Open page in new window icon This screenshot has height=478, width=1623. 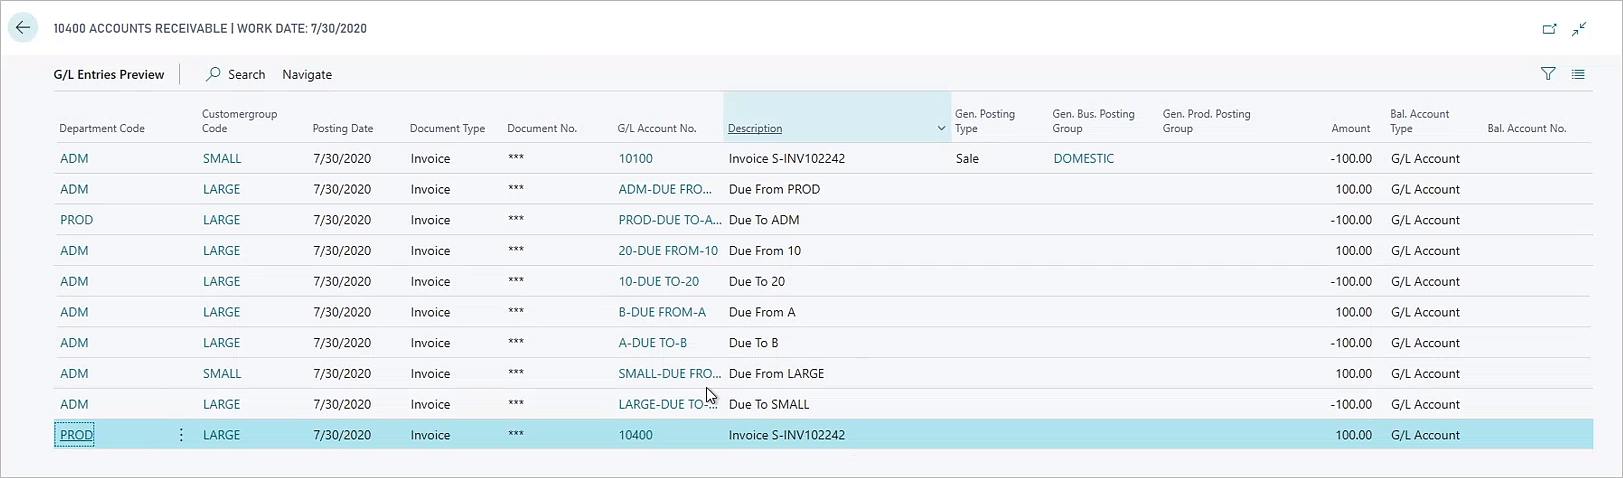pyautogui.click(x=1549, y=29)
